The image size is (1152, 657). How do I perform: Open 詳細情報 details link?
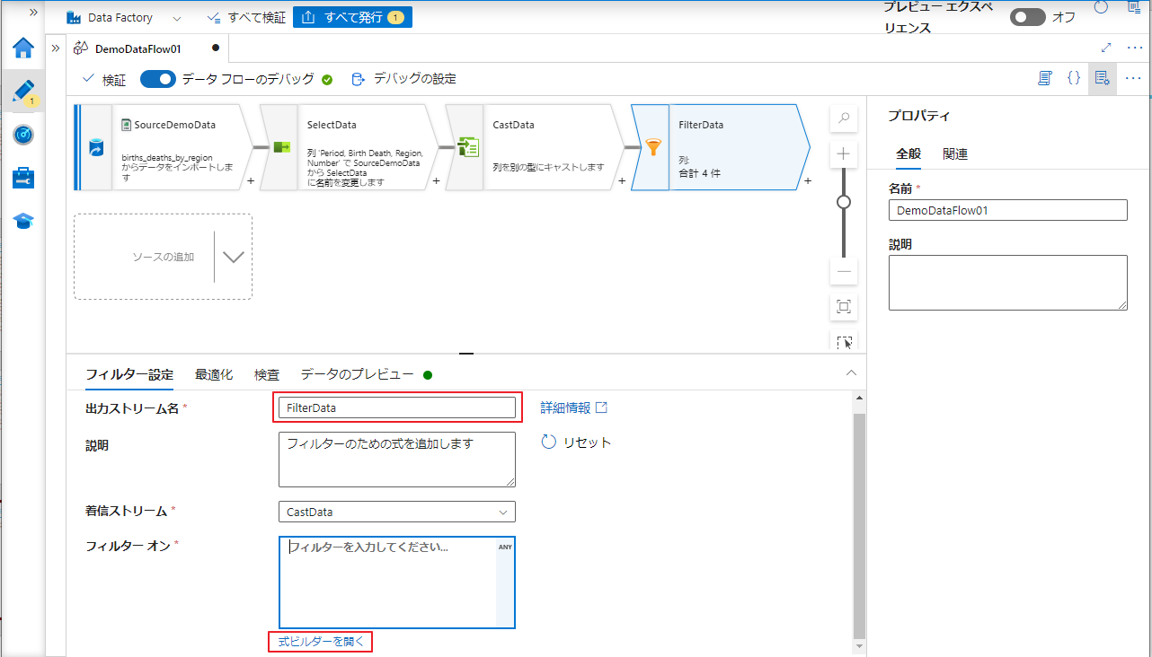click(x=574, y=408)
